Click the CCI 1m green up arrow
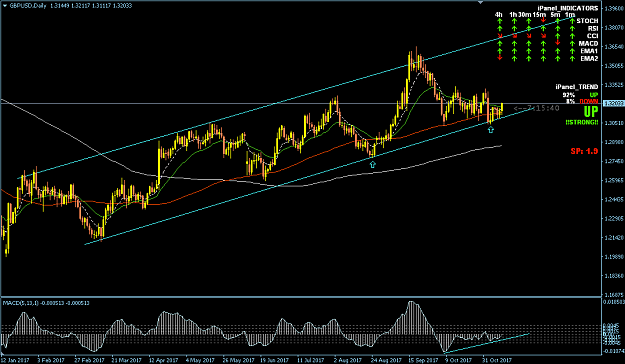 (x=572, y=36)
